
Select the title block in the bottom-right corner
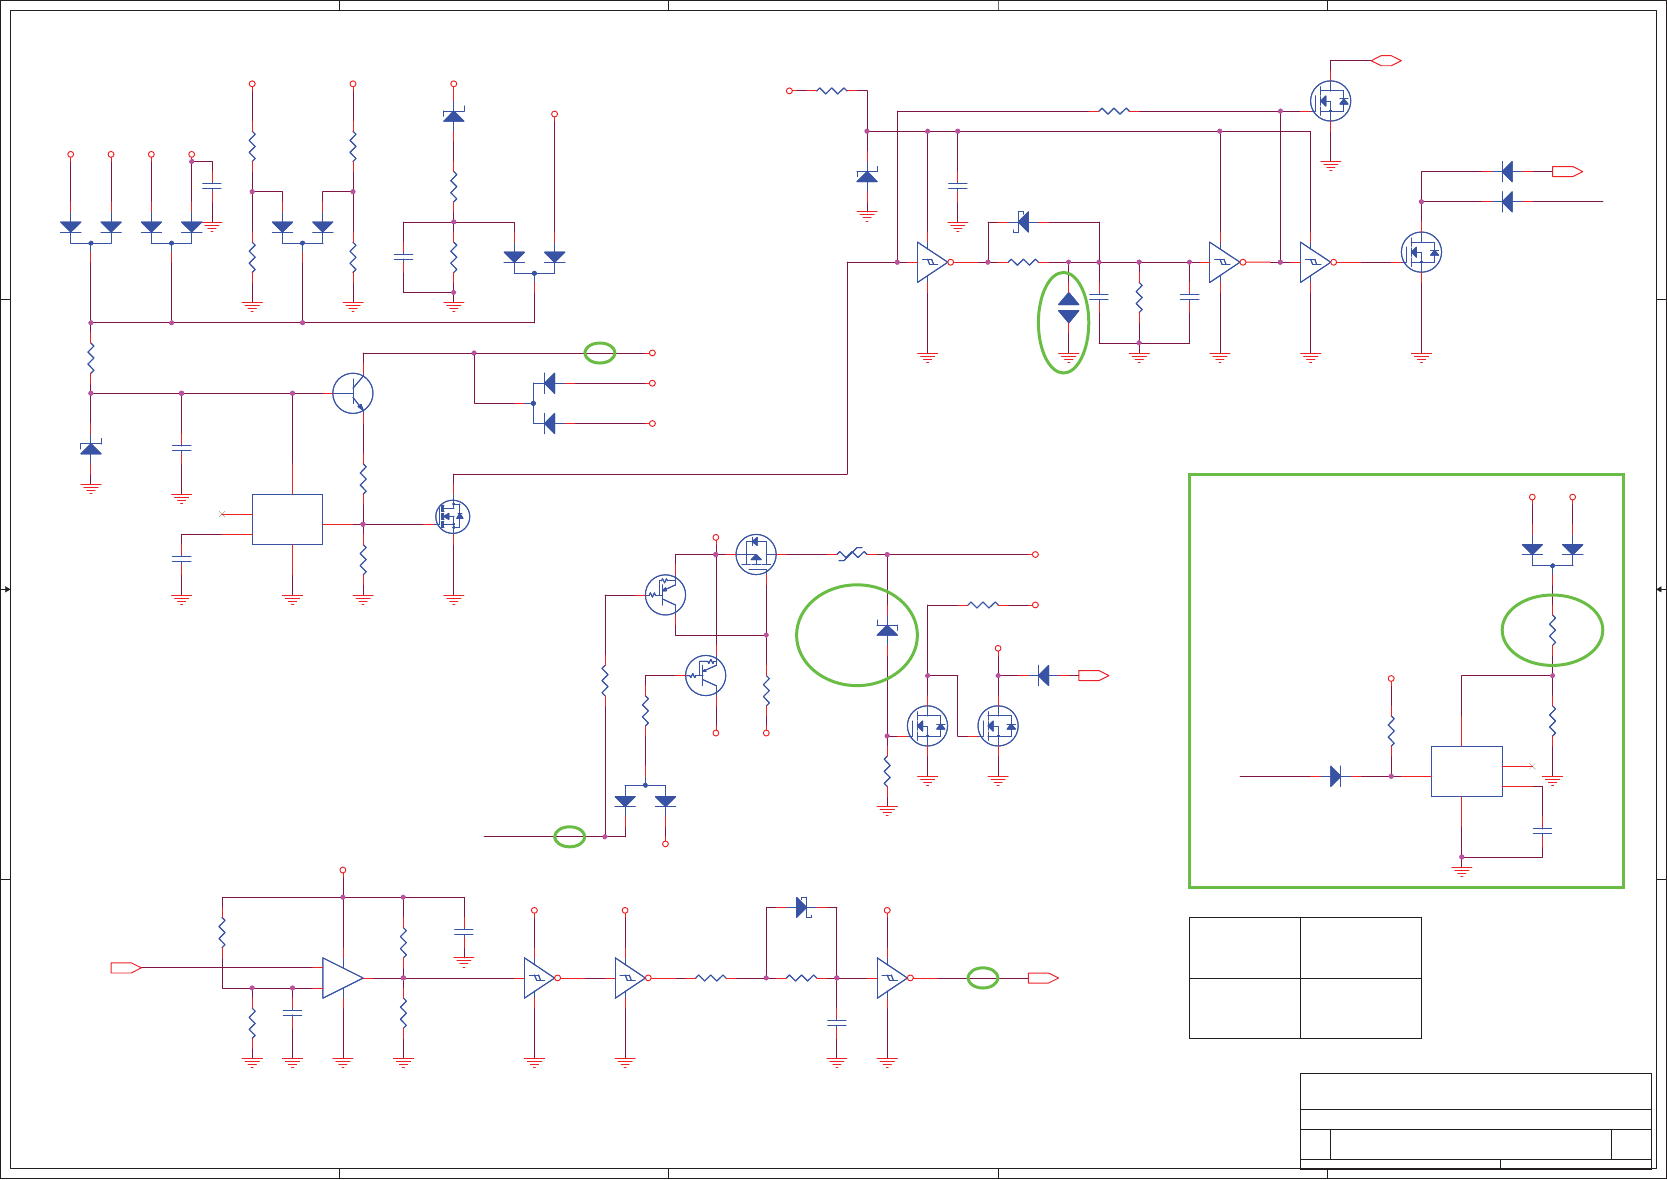(x=1475, y=1121)
